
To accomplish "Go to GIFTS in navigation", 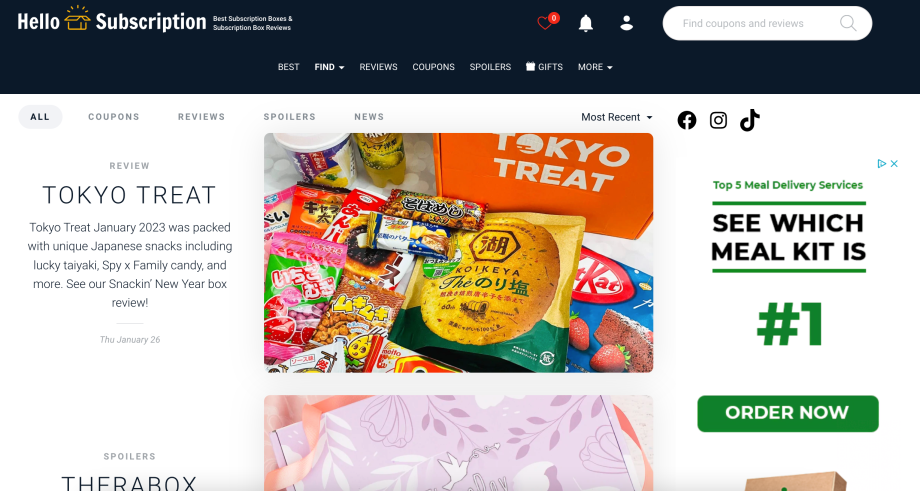I will pyautogui.click(x=544, y=67).
